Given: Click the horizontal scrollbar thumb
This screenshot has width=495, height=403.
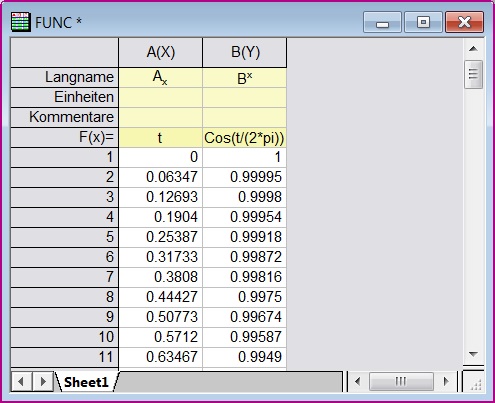Looking at the screenshot, I should (401, 381).
